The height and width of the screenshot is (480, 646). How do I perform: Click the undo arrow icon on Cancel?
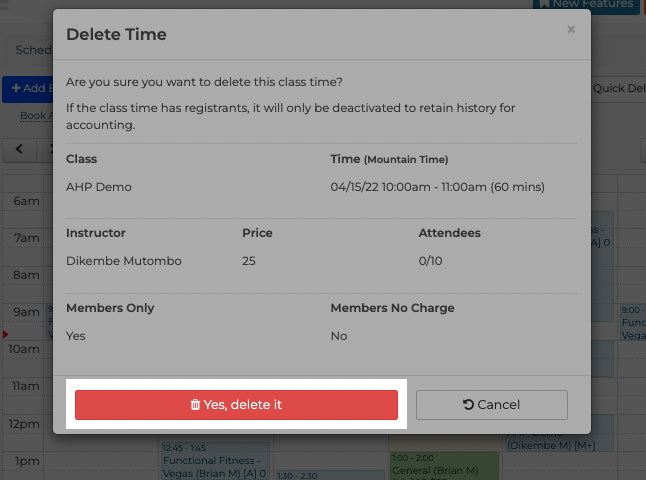point(468,405)
